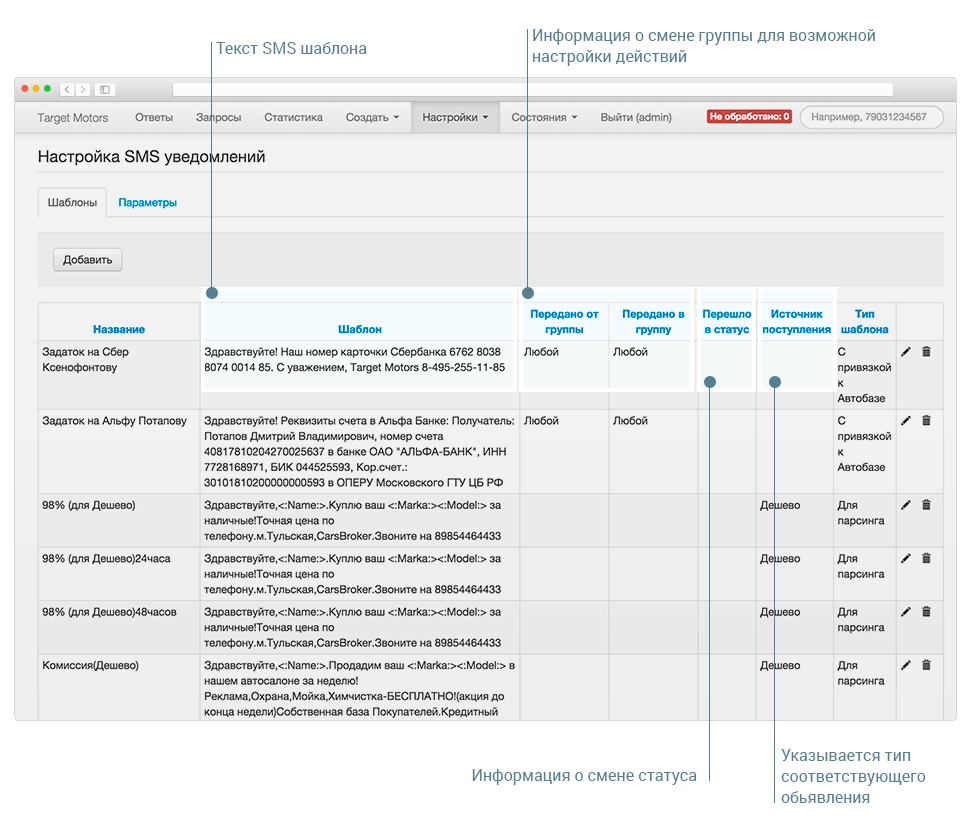This screenshot has height=839, width=970.
Task: Select the 'Шаблоны' tab
Action: coord(72,202)
